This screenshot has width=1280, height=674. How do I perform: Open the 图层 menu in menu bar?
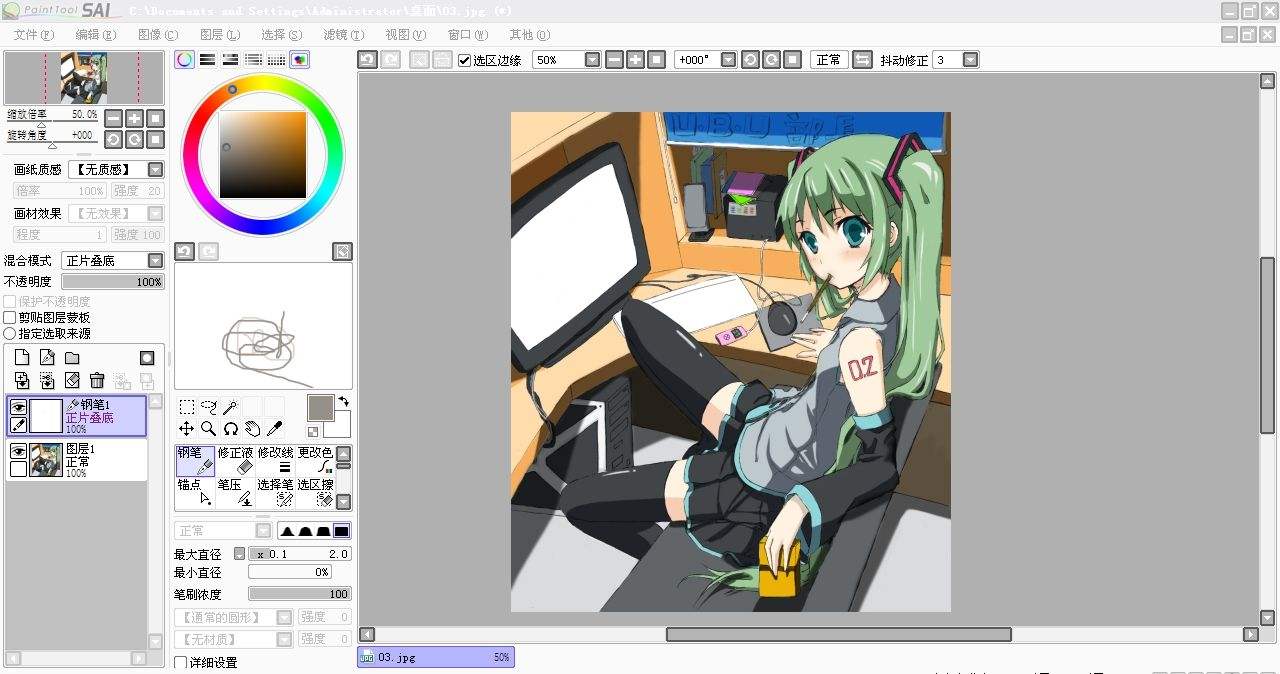coord(219,34)
